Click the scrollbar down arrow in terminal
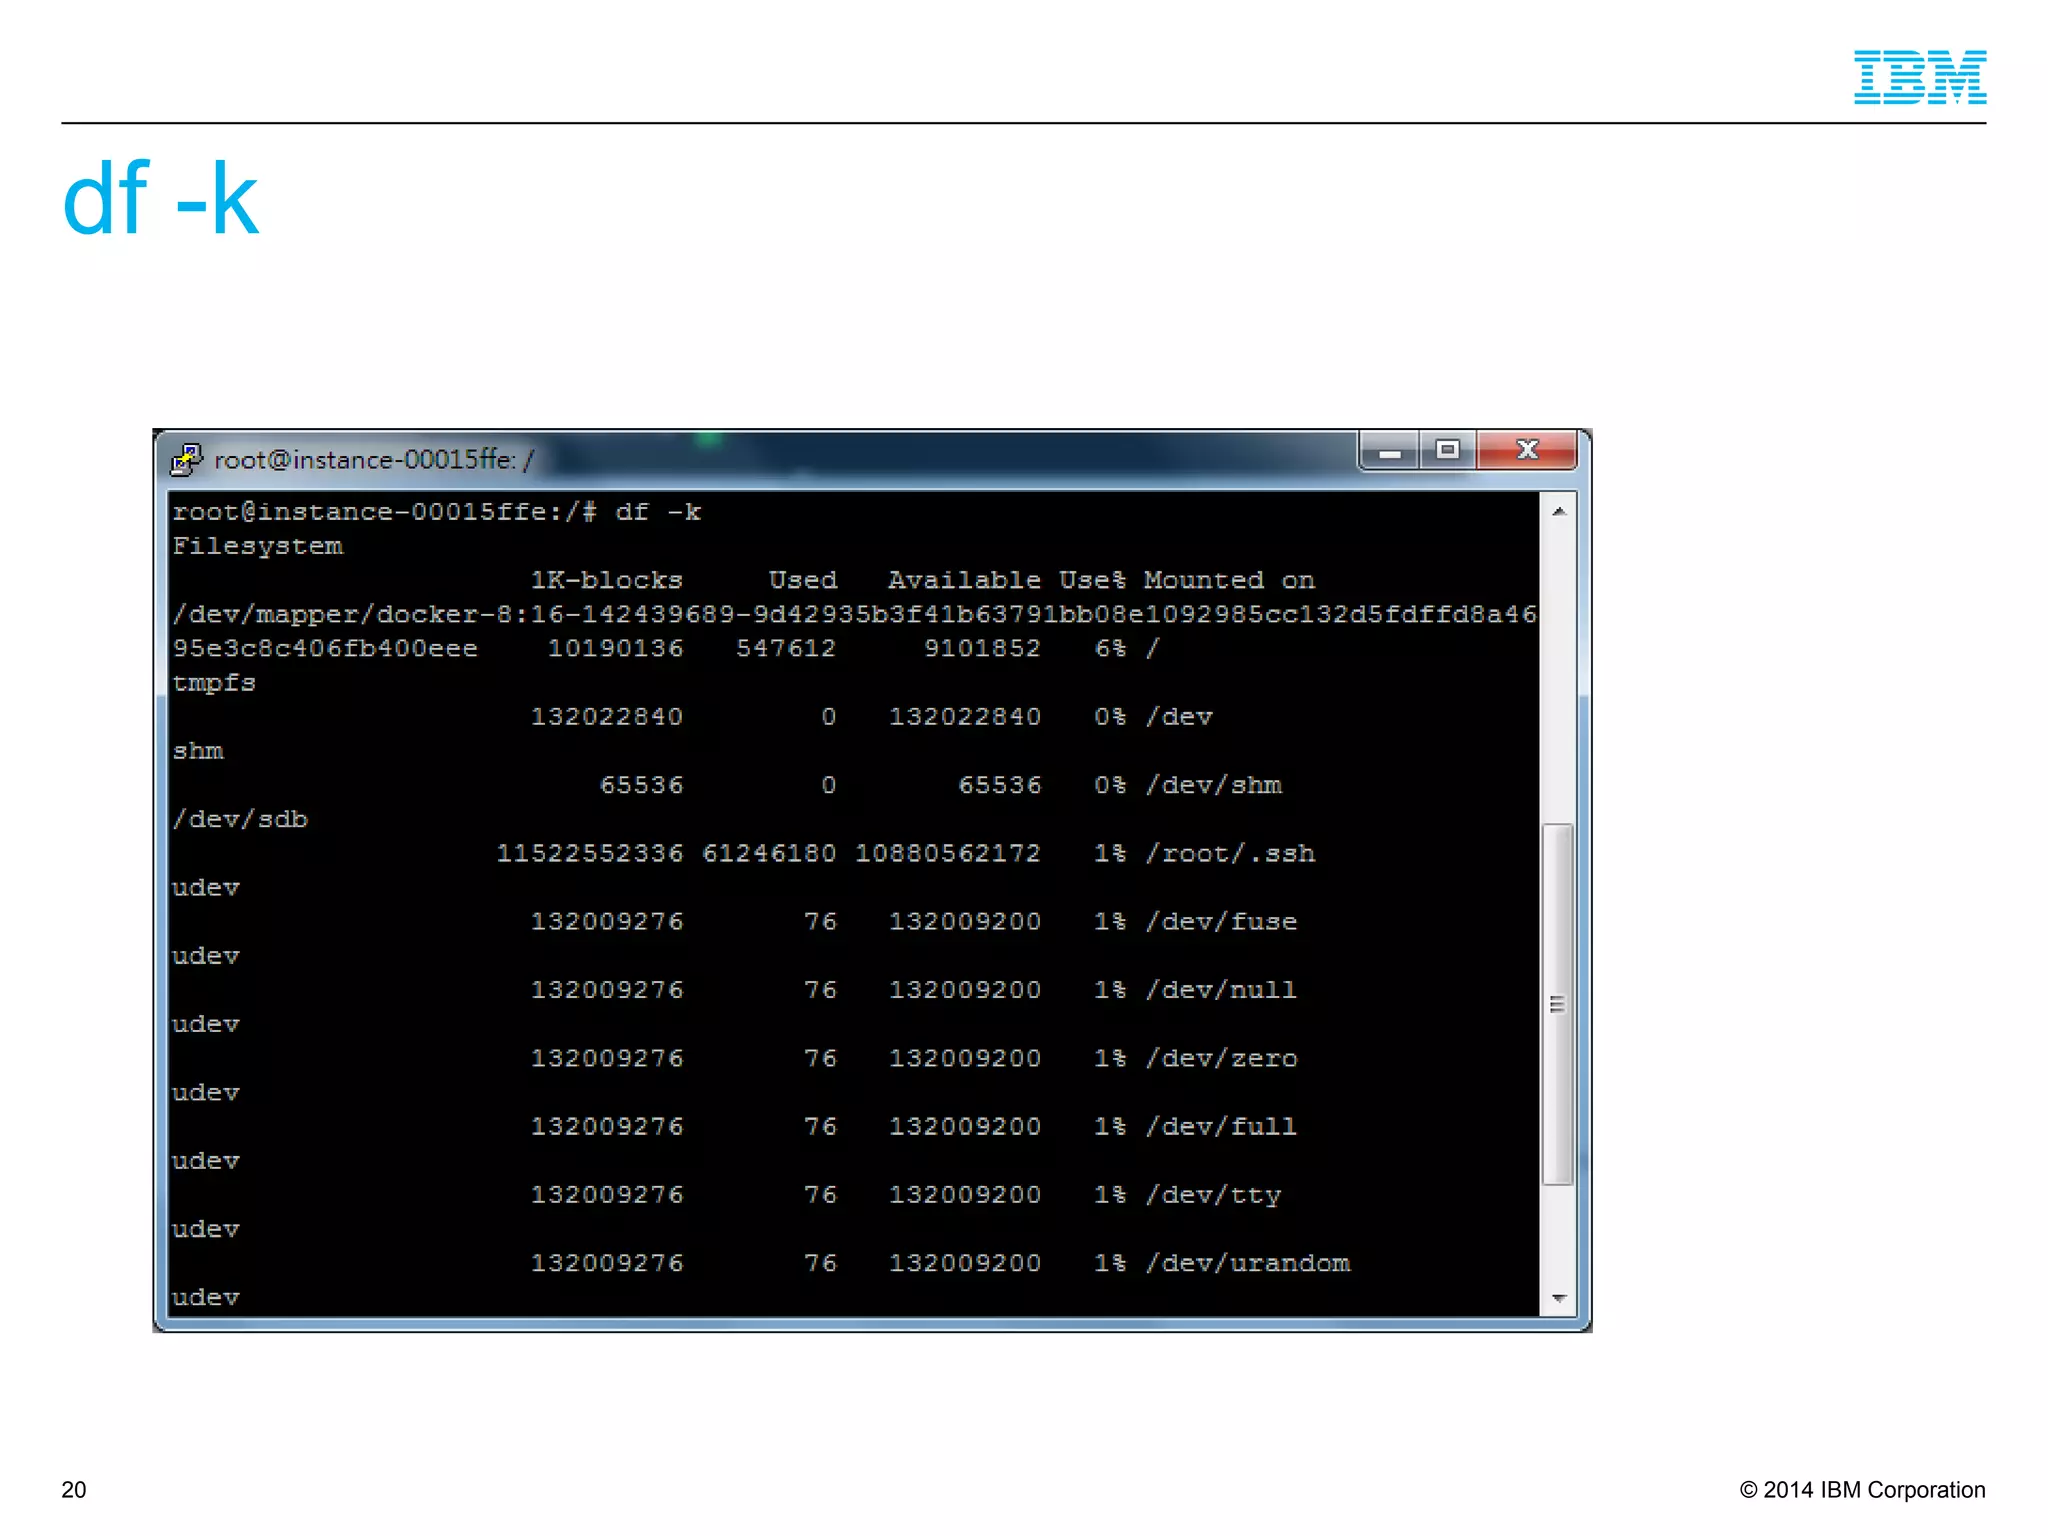Viewport: 2048px width, 1536px height. click(1558, 1298)
